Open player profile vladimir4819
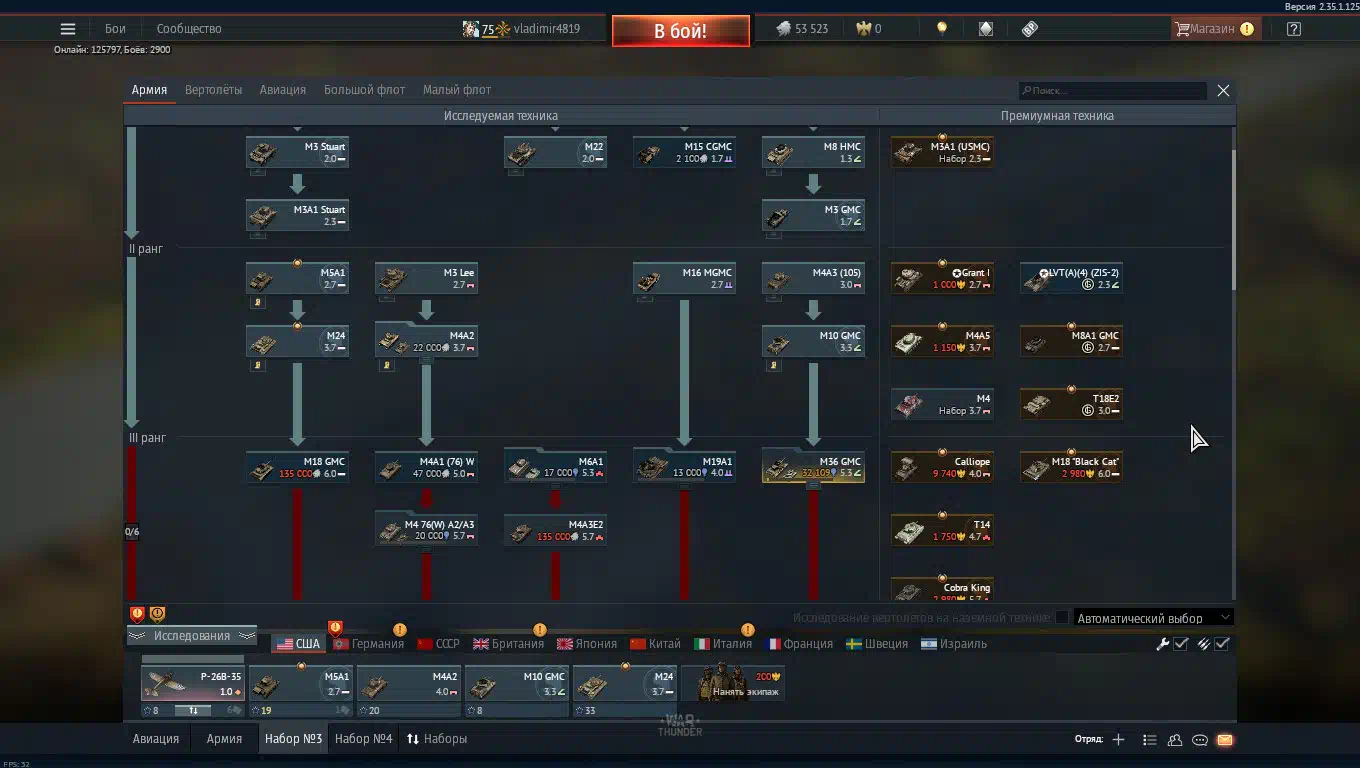1360x768 pixels. coord(521,29)
